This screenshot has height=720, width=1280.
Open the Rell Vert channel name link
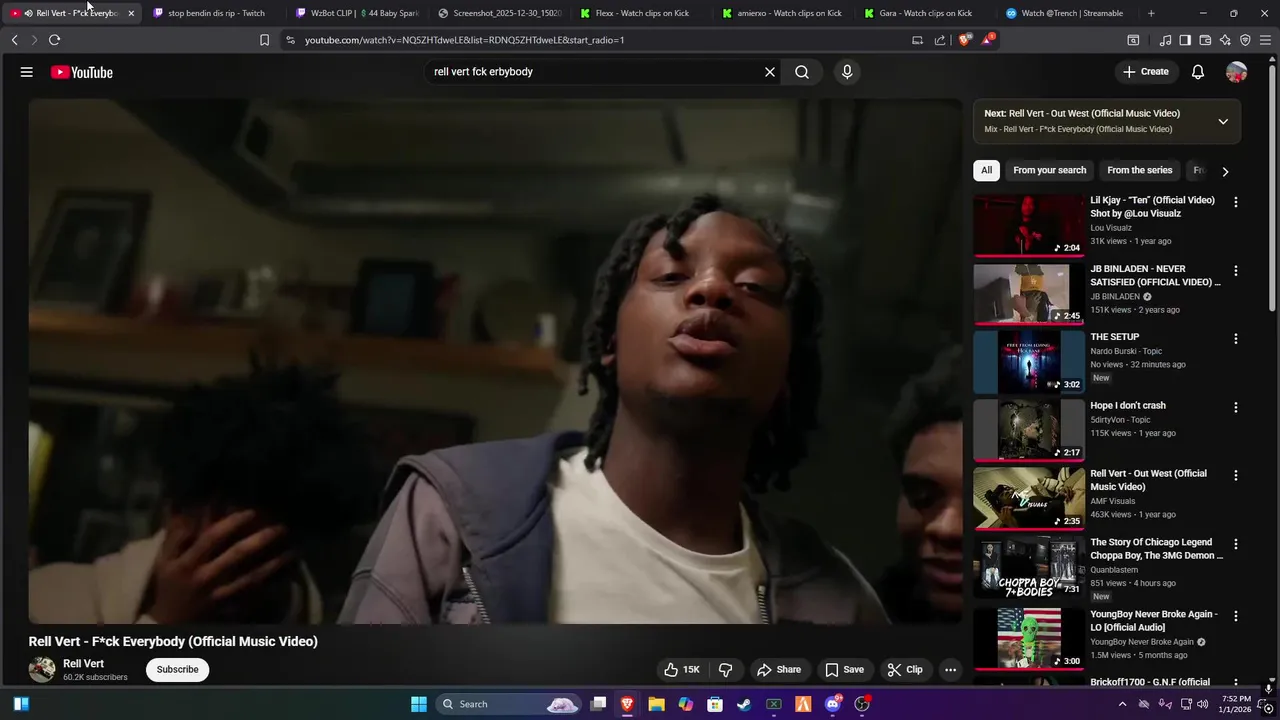tap(83, 664)
